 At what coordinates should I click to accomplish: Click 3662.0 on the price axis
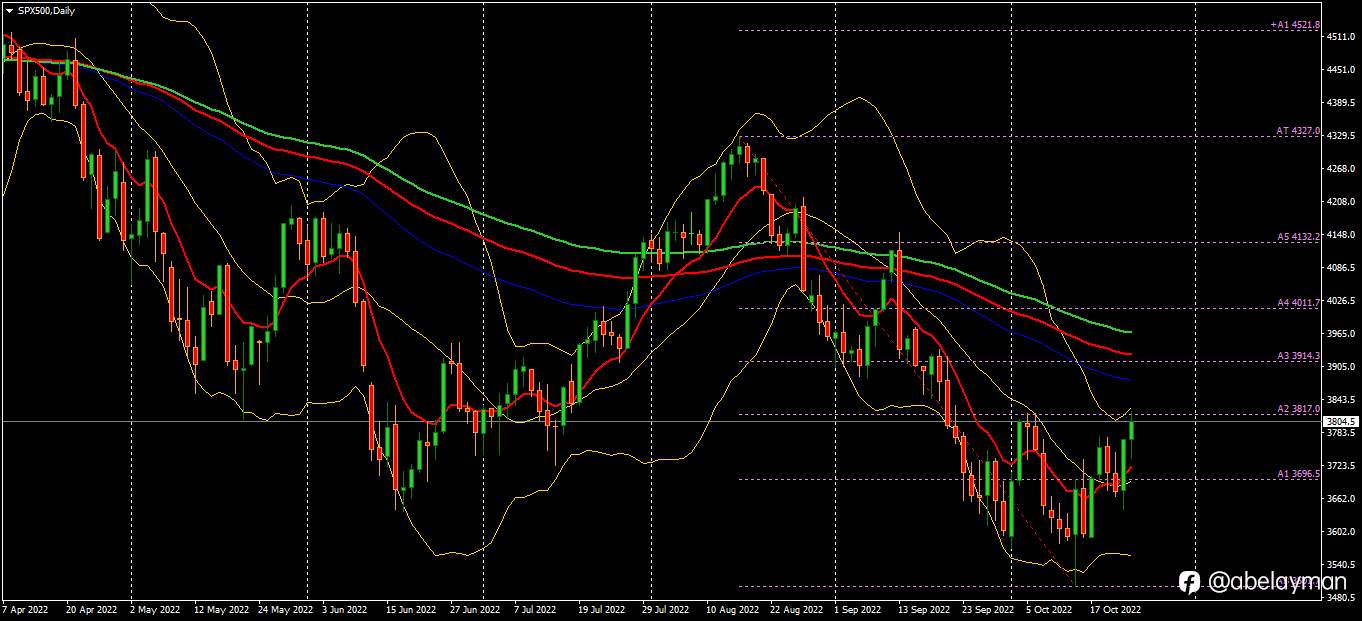1341,498
